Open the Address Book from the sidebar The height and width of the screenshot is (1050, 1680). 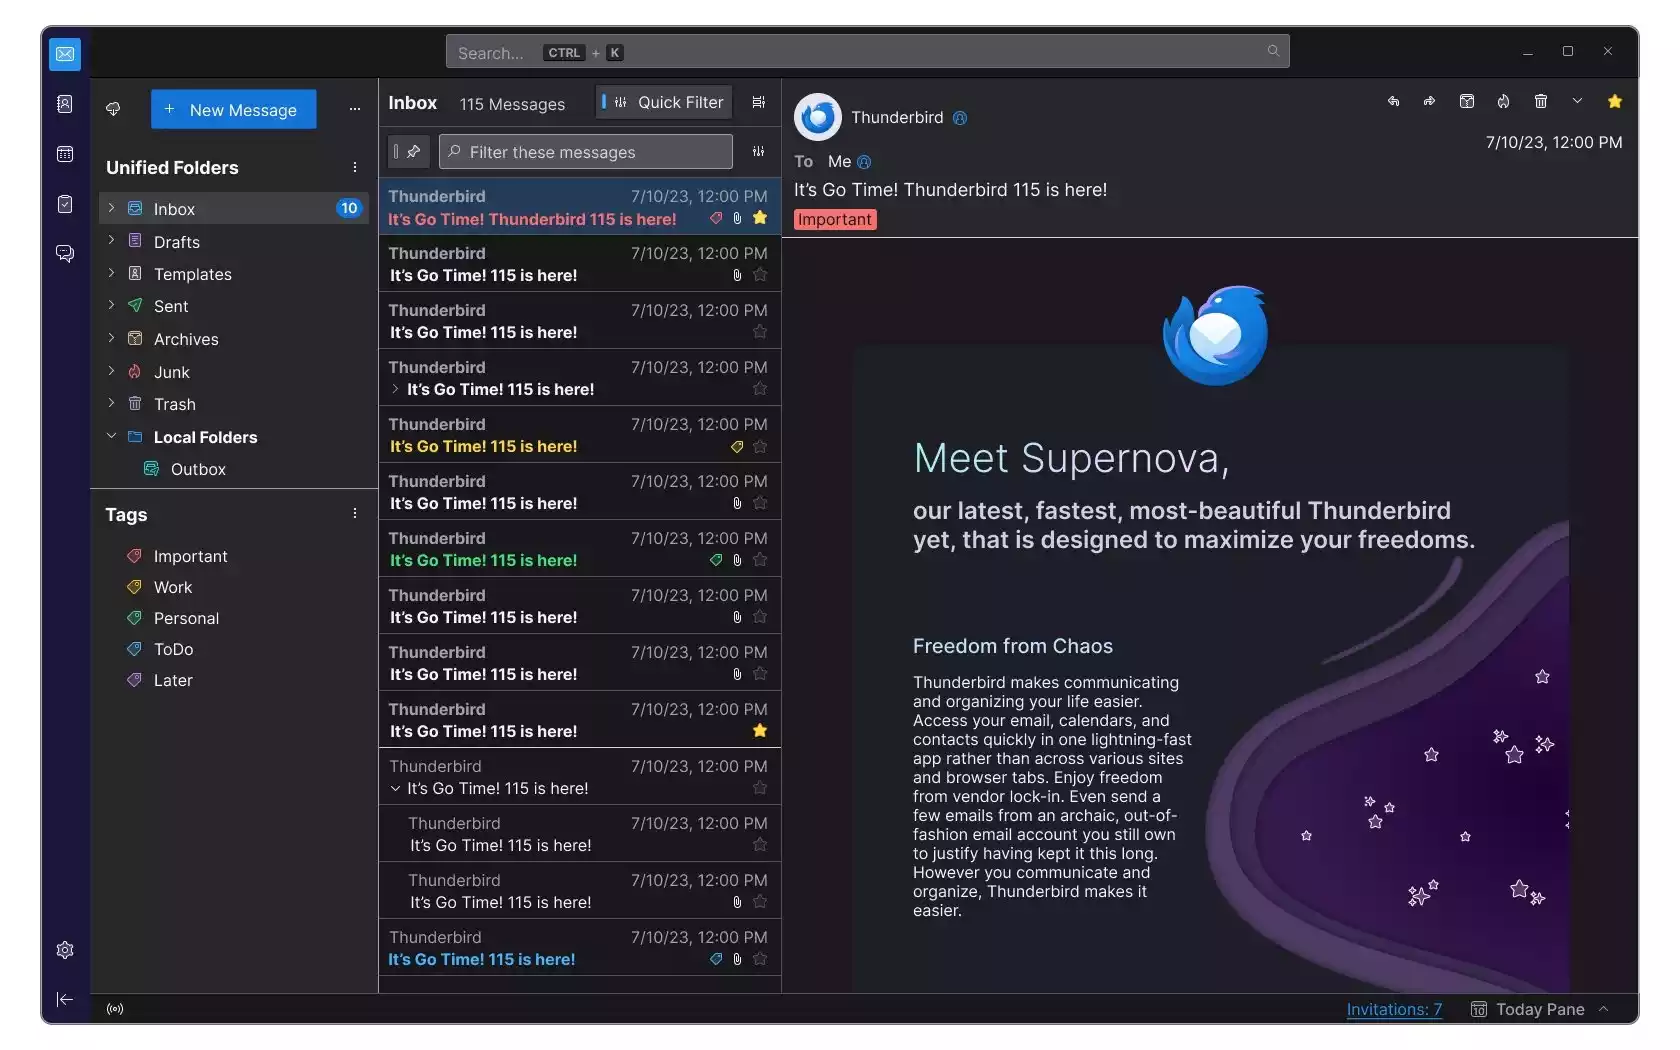(x=65, y=104)
